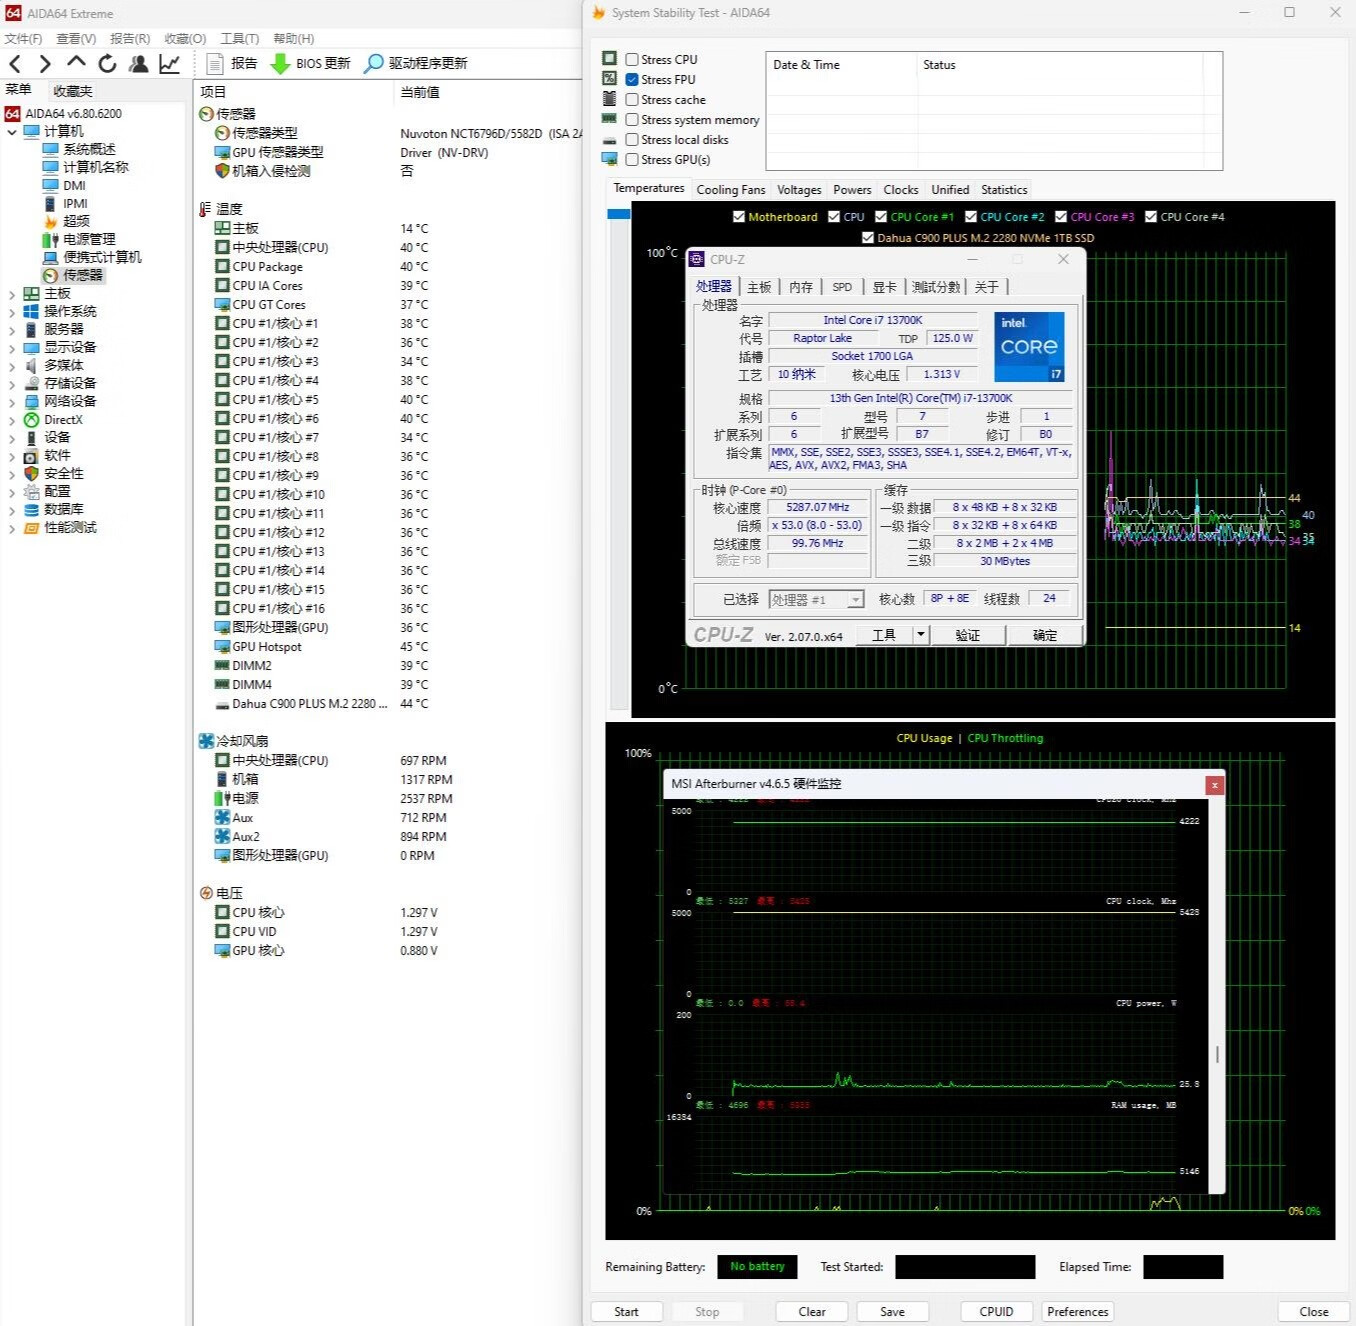Screen dimensions: 1356x1326
Task: Toggle Motherboard graph checkbox
Action: point(739,217)
